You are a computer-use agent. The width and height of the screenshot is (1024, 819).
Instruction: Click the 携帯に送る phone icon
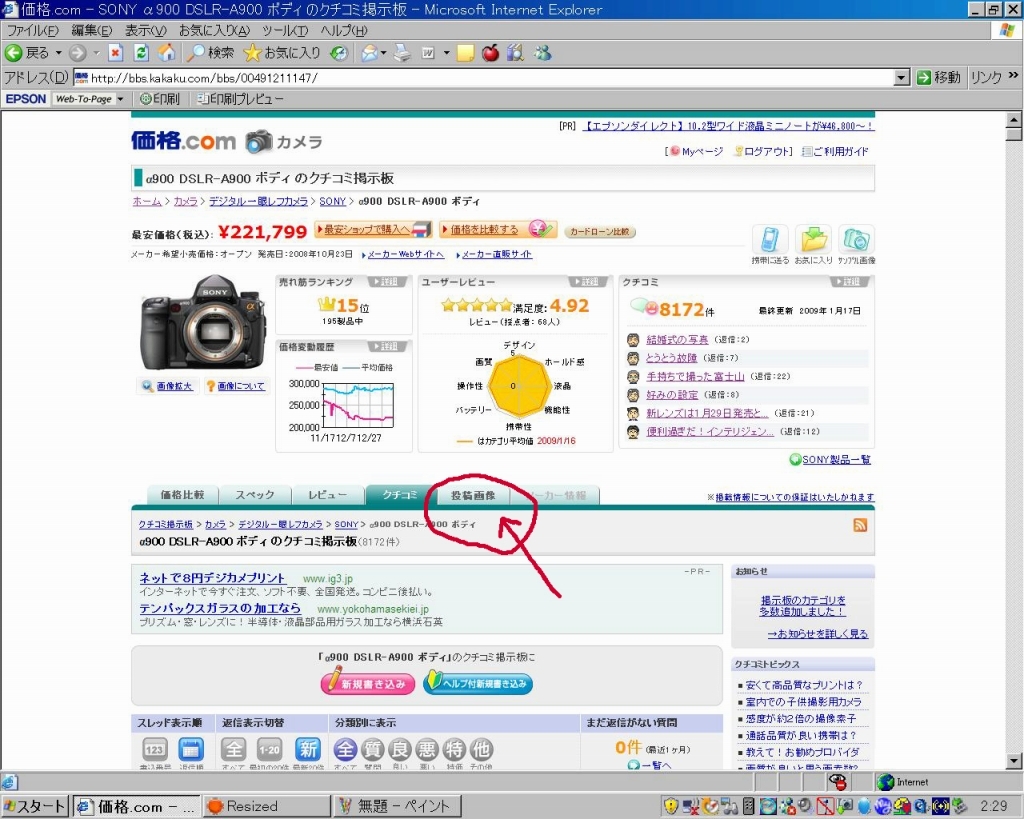770,239
